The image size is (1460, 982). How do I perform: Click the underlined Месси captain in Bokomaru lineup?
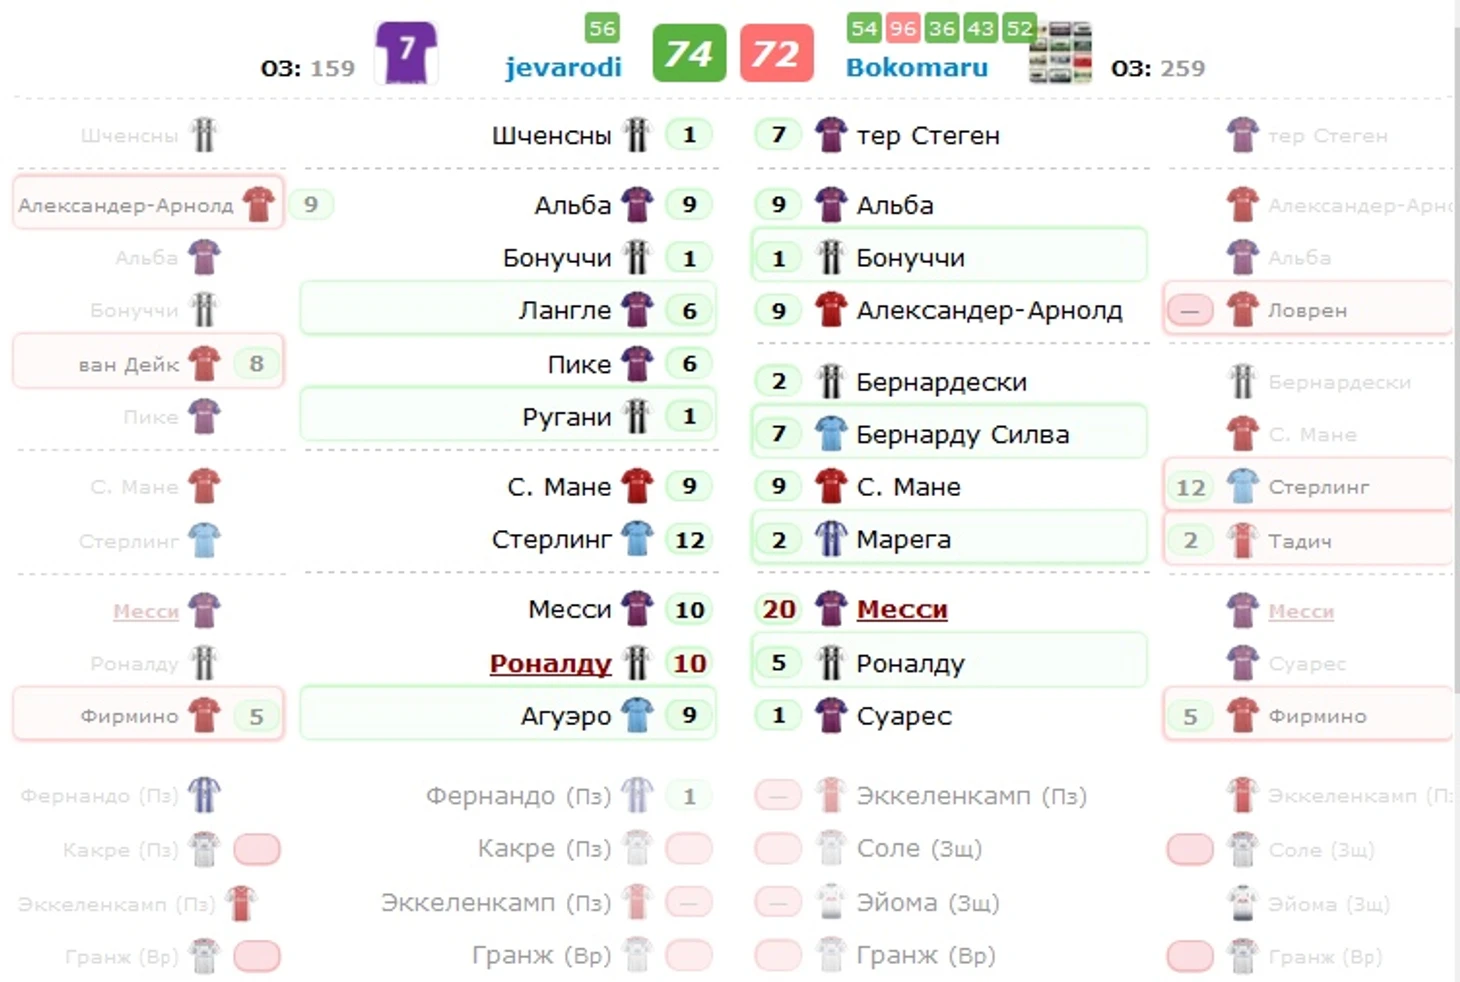(x=902, y=609)
